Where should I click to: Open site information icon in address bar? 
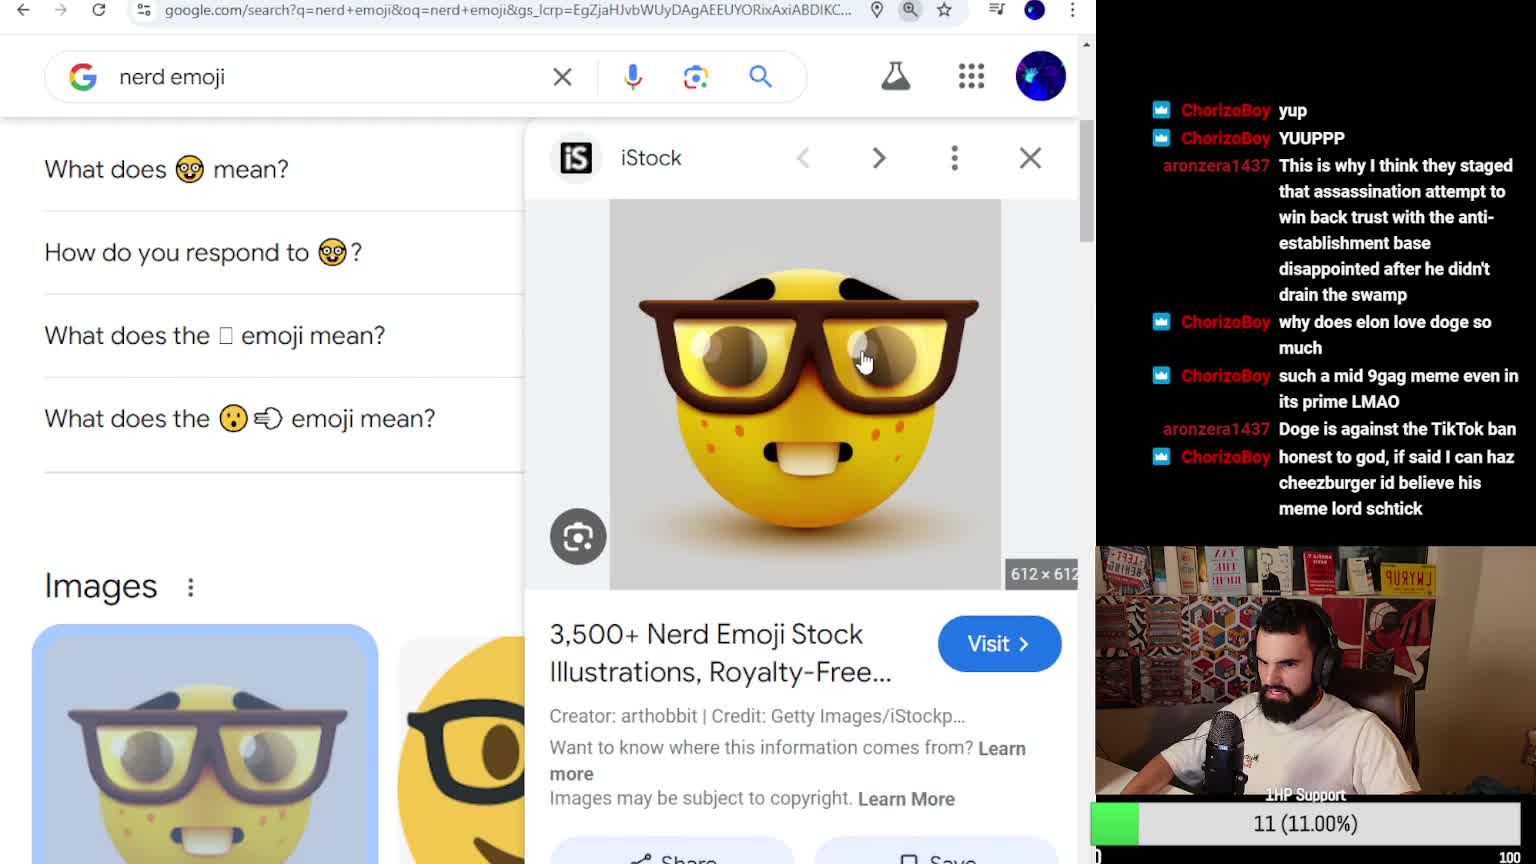point(144,10)
